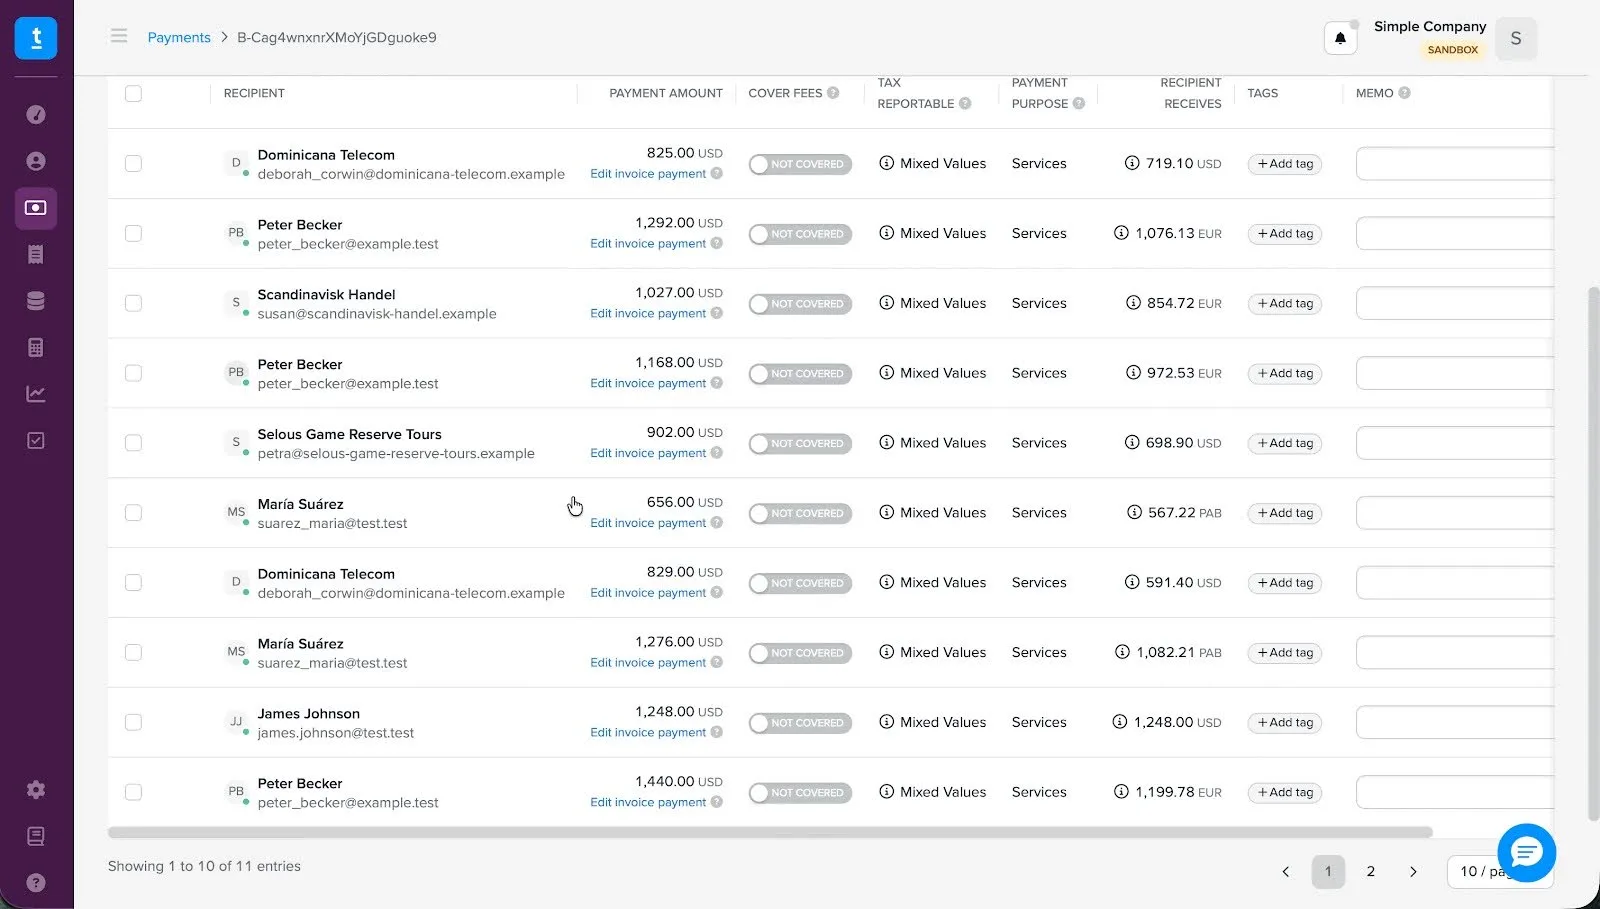Image resolution: width=1600 pixels, height=909 pixels.
Task: Add tag to María Suárez 656.00 payment
Action: (x=1285, y=513)
